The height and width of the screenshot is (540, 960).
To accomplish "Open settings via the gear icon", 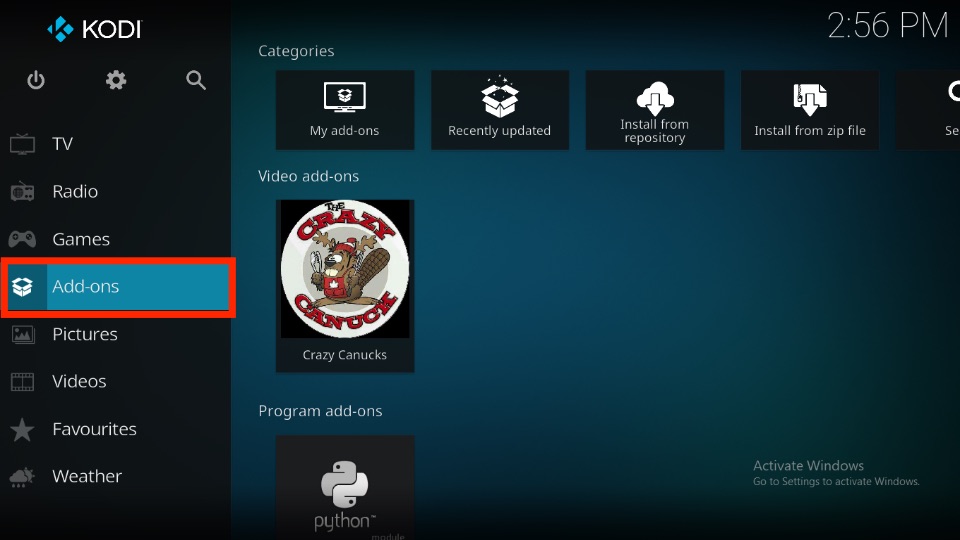I will click(116, 80).
